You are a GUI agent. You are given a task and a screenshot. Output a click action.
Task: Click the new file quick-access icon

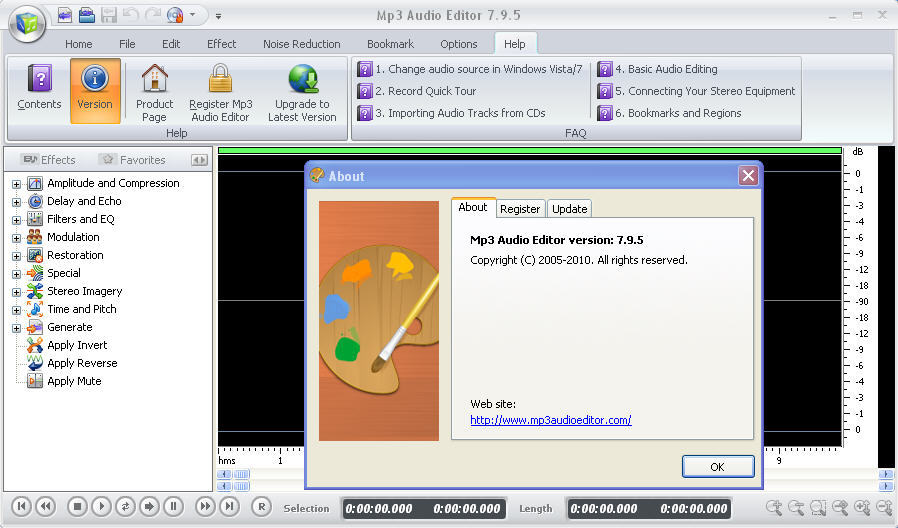(x=65, y=15)
